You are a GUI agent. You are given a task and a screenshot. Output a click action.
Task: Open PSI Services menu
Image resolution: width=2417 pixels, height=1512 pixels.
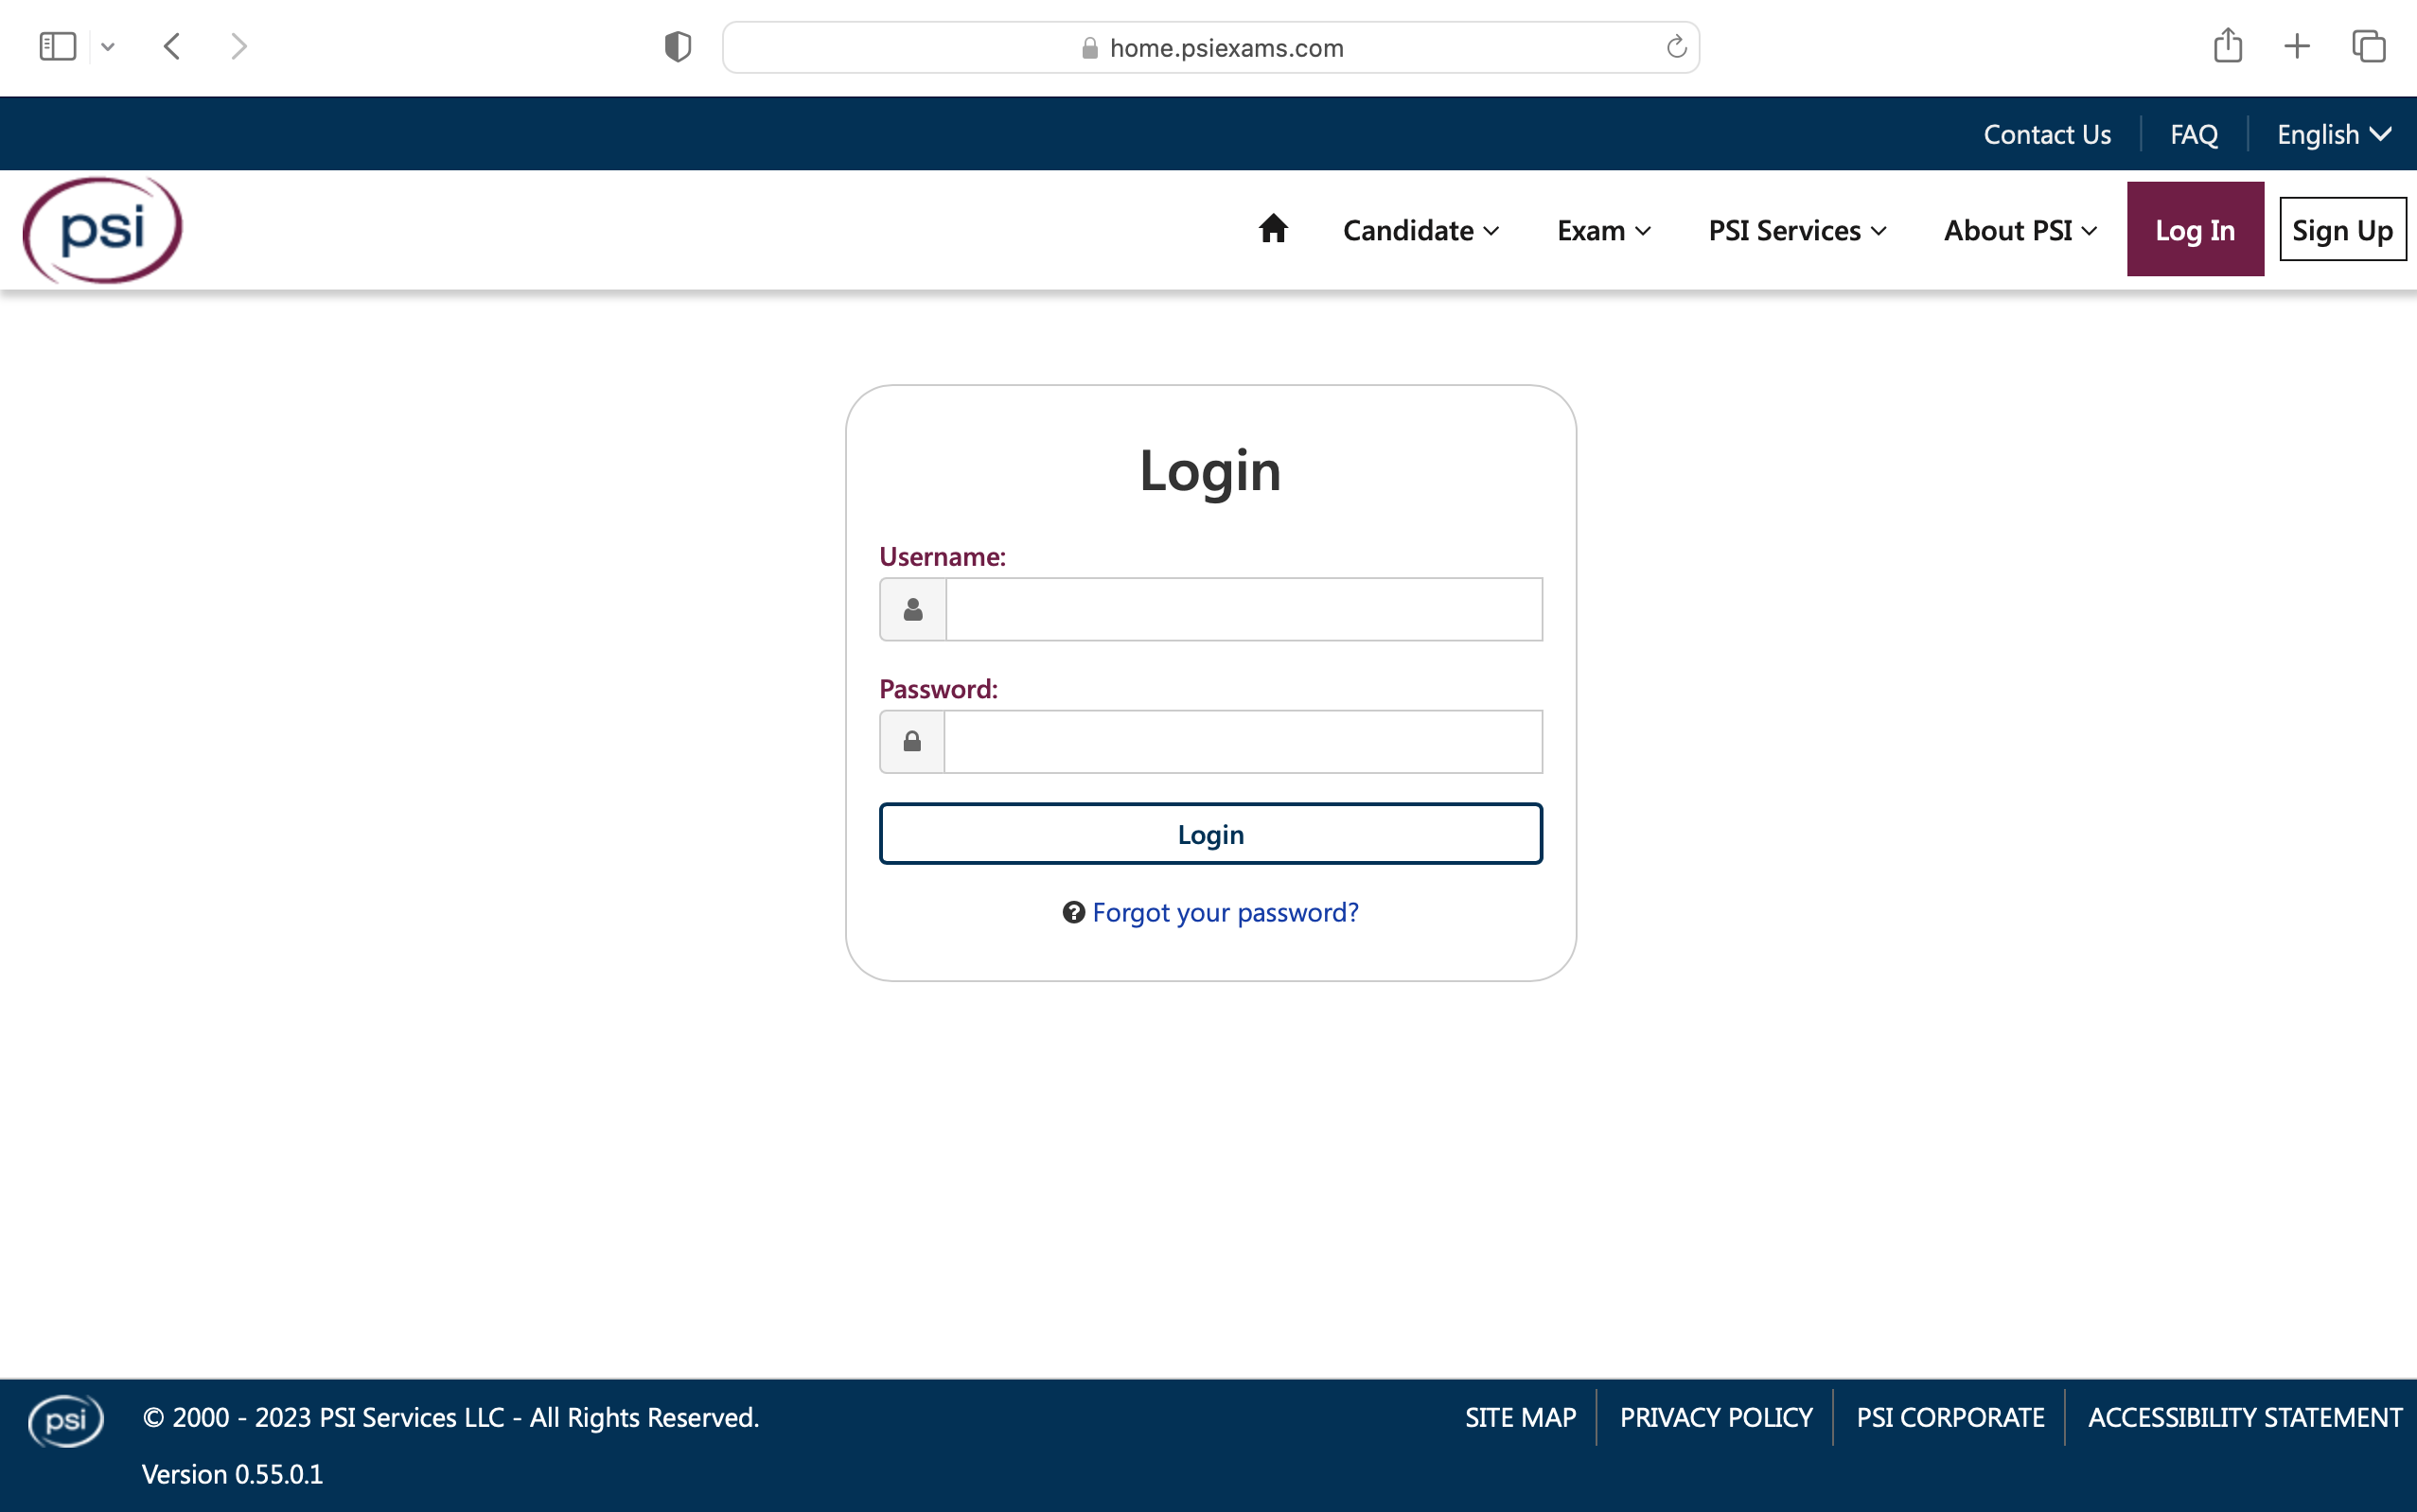click(x=1796, y=231)
